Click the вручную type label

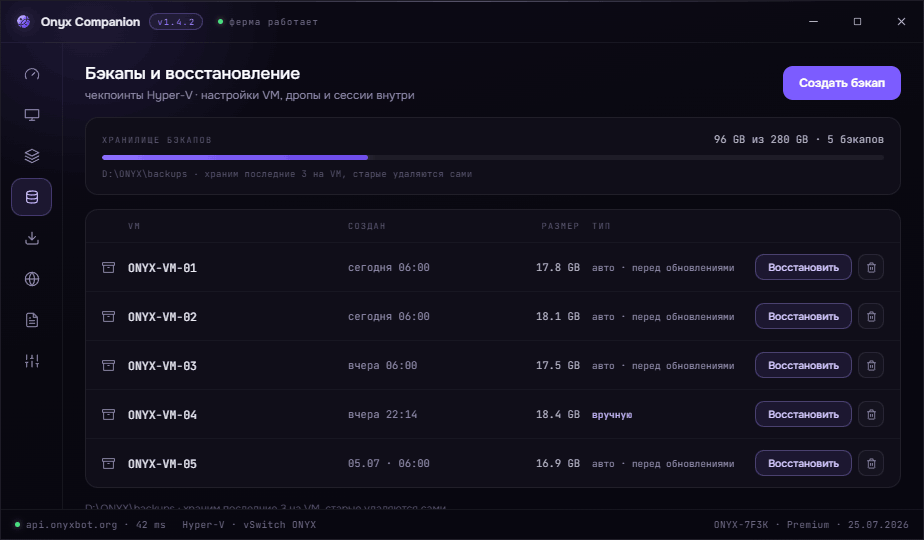pyautogui.click(x=612, y=414)
